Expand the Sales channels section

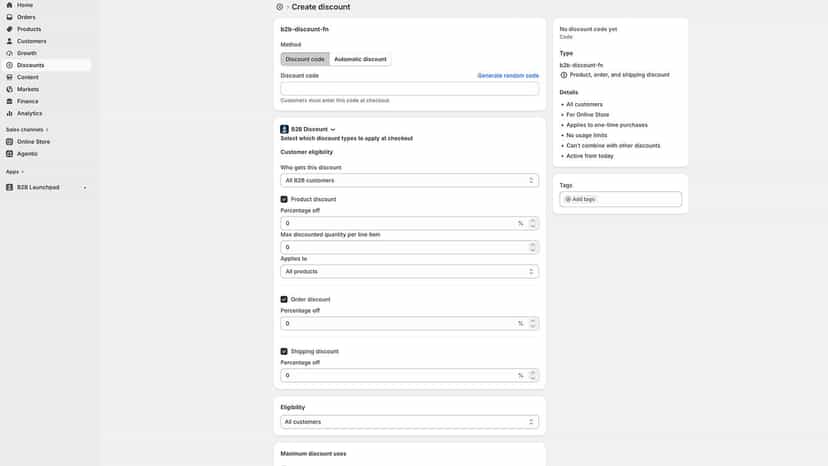47,129
